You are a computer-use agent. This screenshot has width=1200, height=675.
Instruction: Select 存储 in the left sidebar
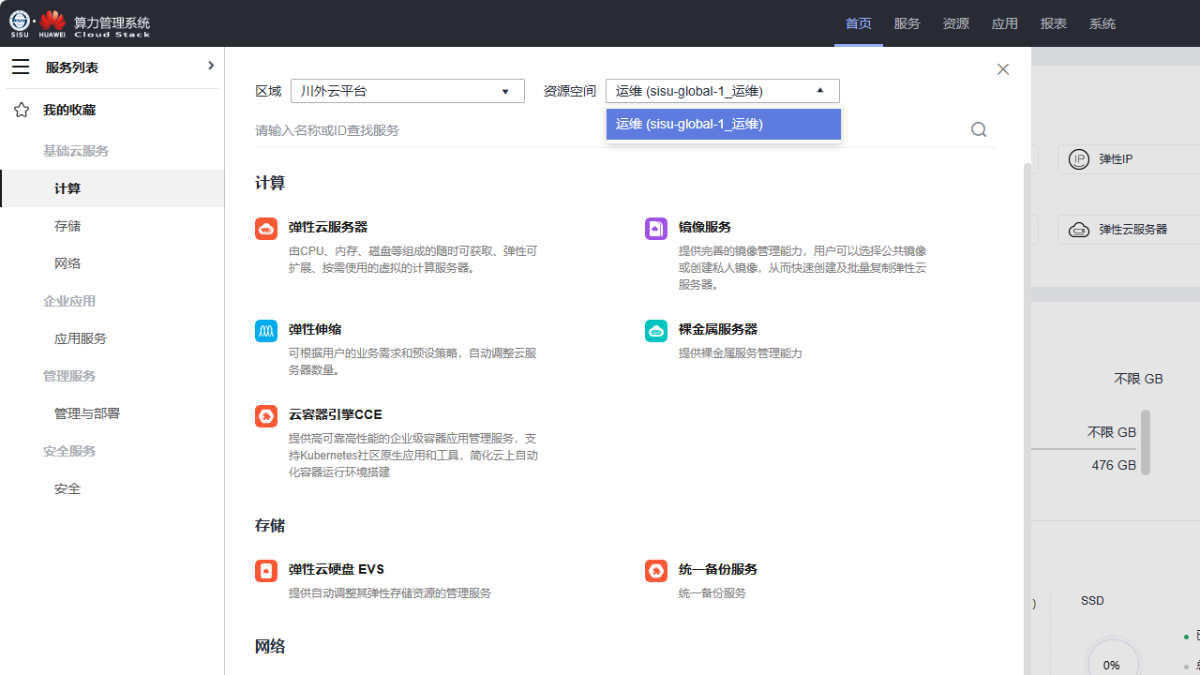tap(68, 226)
